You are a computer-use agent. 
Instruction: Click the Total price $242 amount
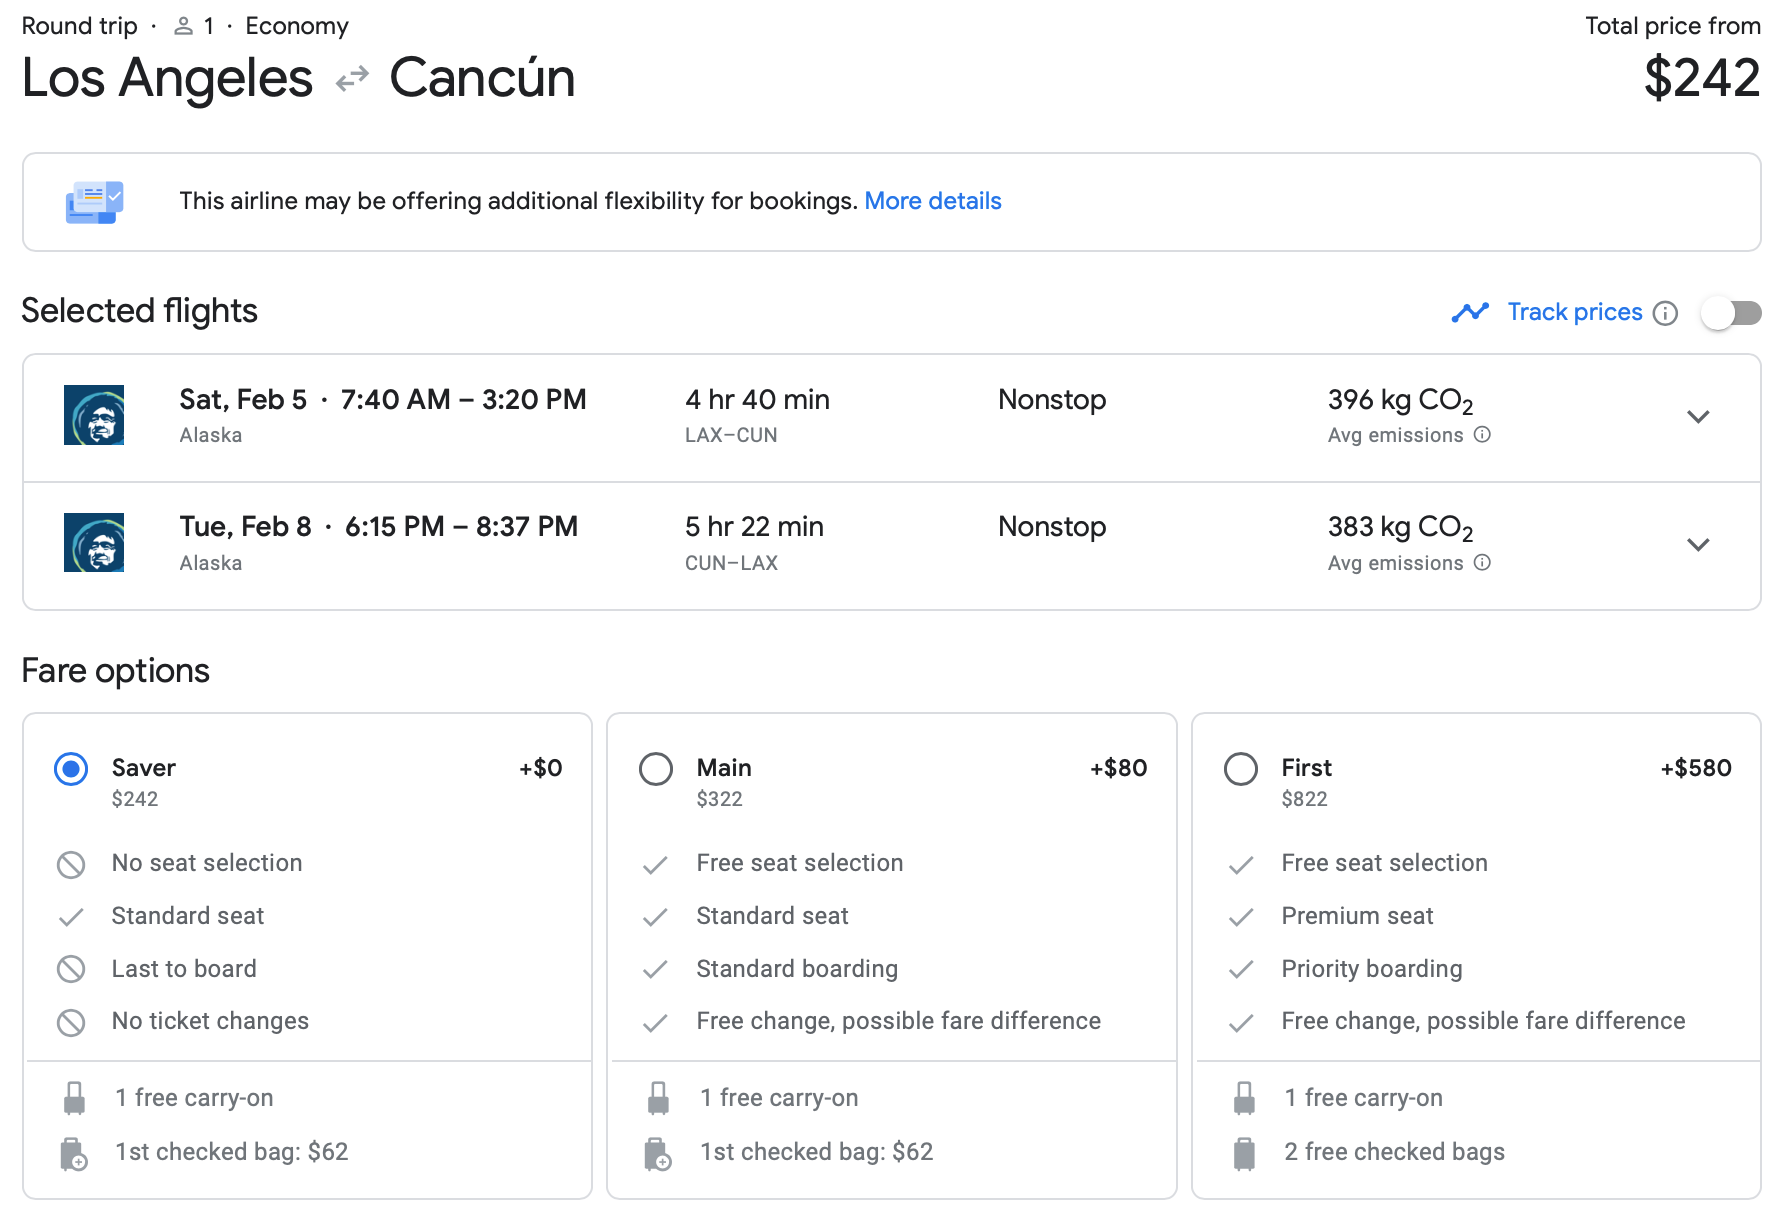tap(1701, 78)
